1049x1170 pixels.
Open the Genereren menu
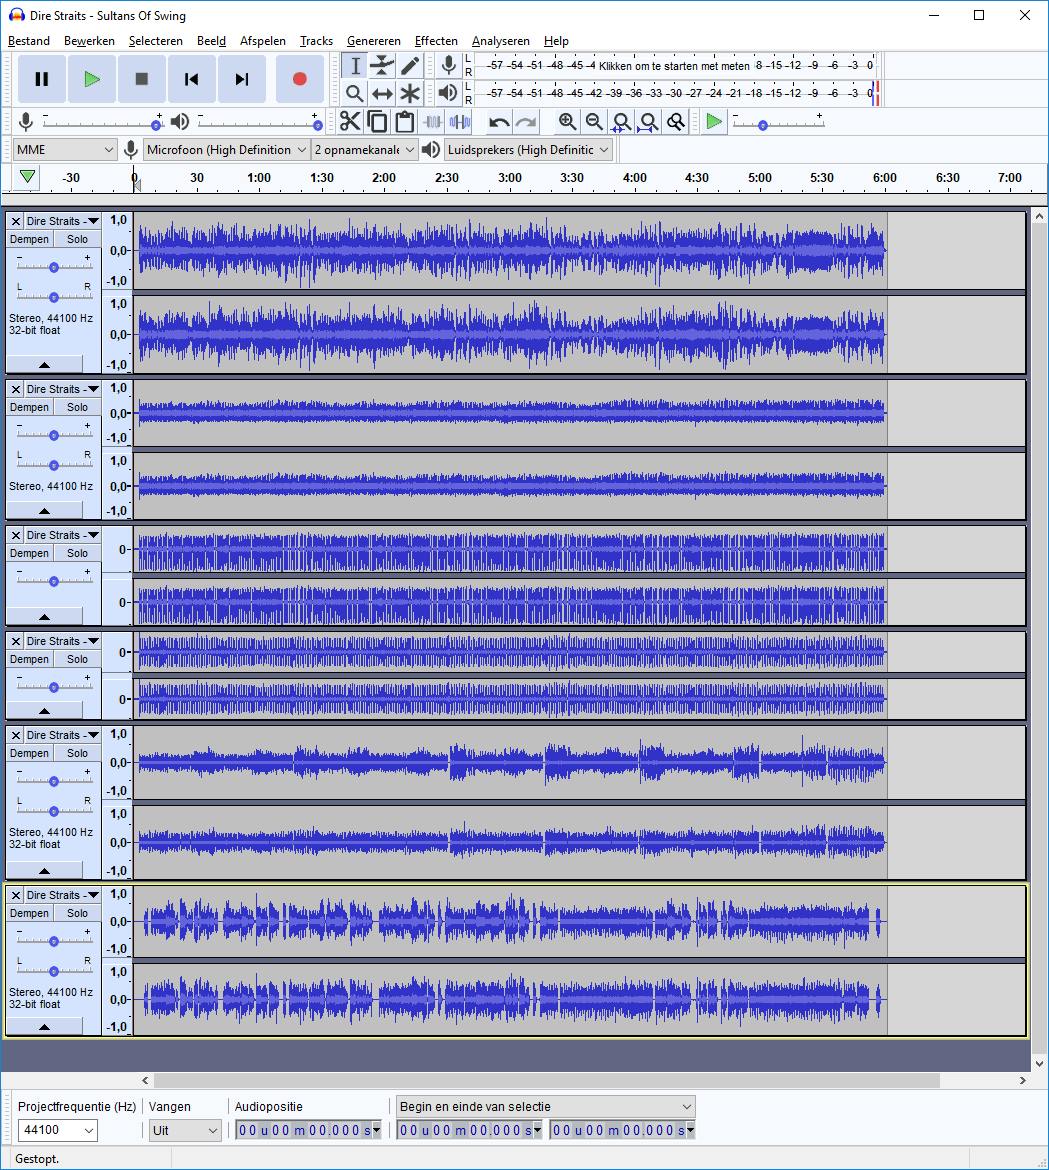(374, 41)
